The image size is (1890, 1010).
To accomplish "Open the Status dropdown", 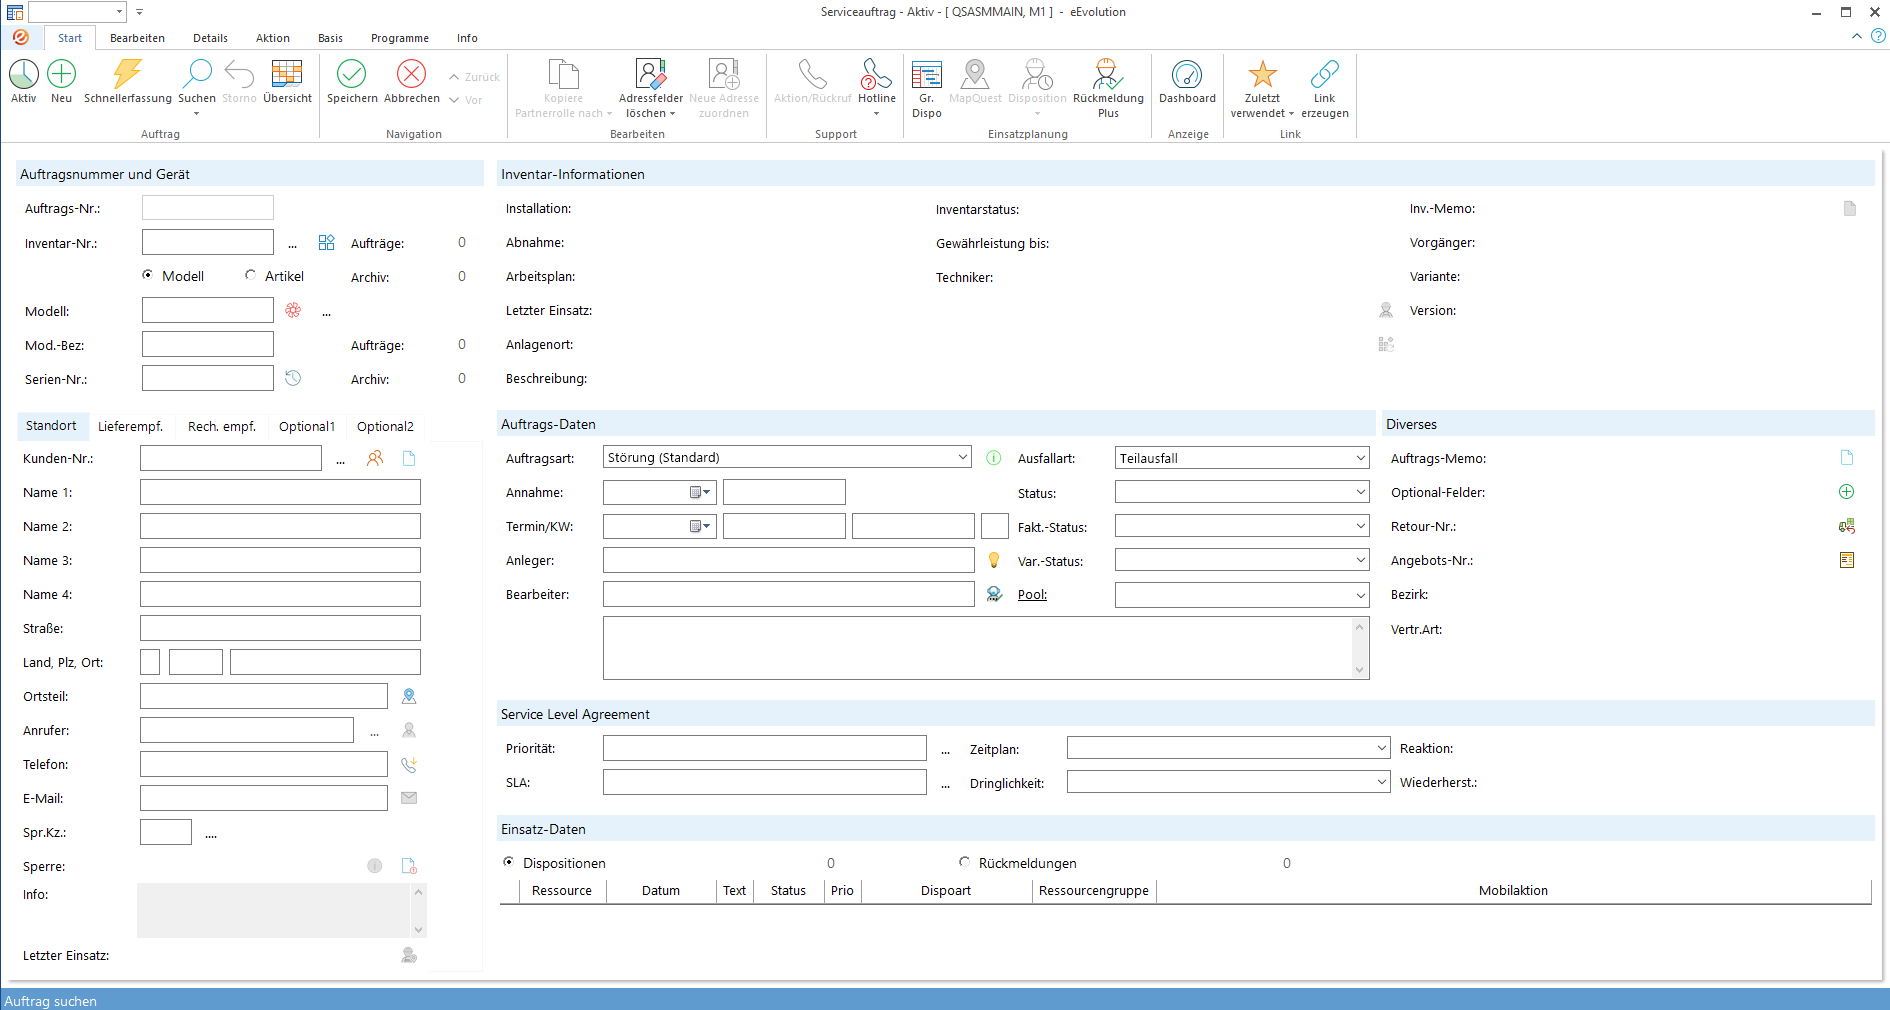I will coord(1360,492).
